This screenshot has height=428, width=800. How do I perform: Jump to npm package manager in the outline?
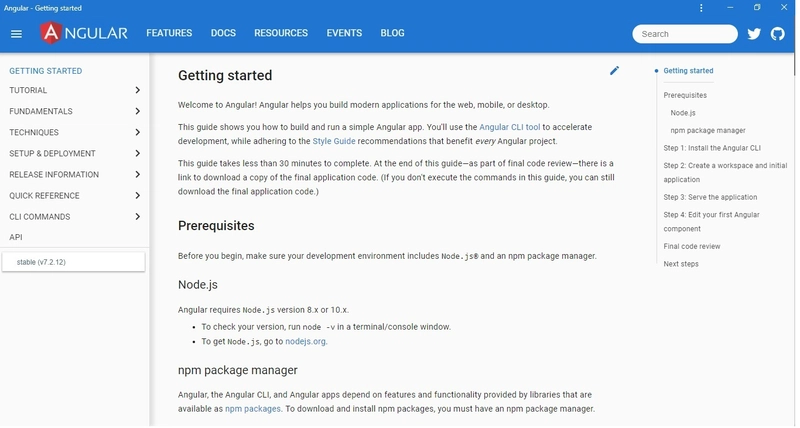[x=708, y=131]
